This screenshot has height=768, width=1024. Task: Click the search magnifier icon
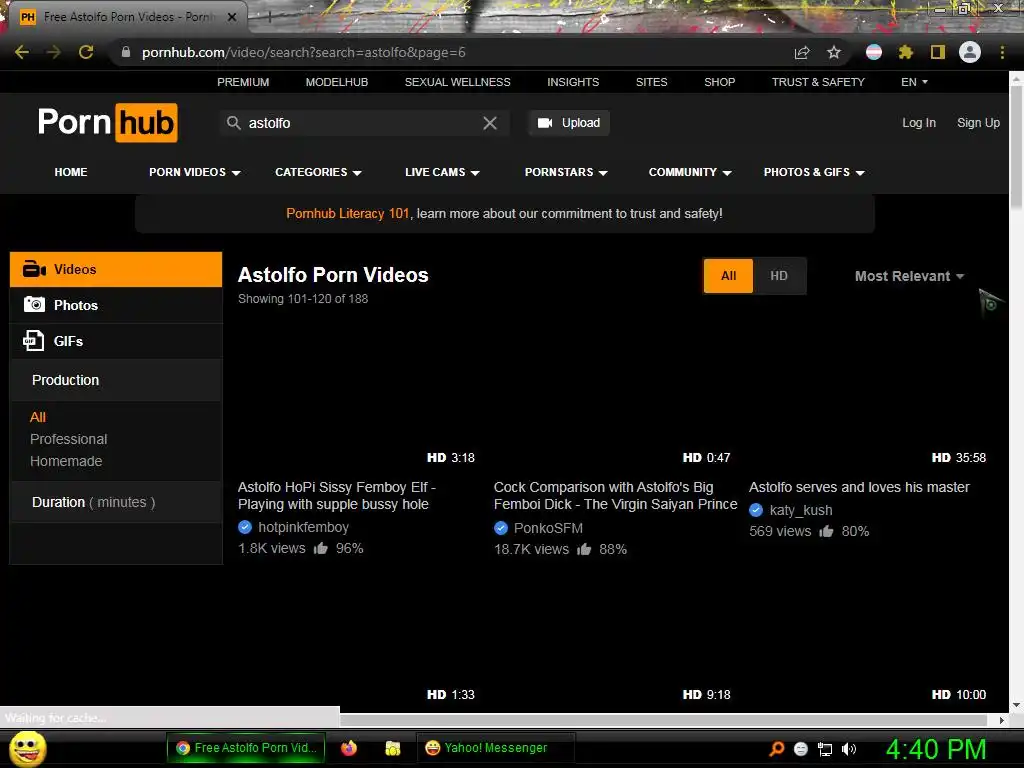(234, 123)
